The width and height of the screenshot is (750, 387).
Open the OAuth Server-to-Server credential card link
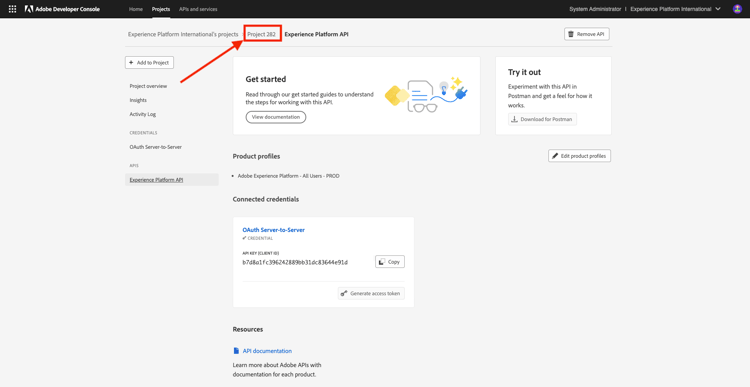click(274, 230)
